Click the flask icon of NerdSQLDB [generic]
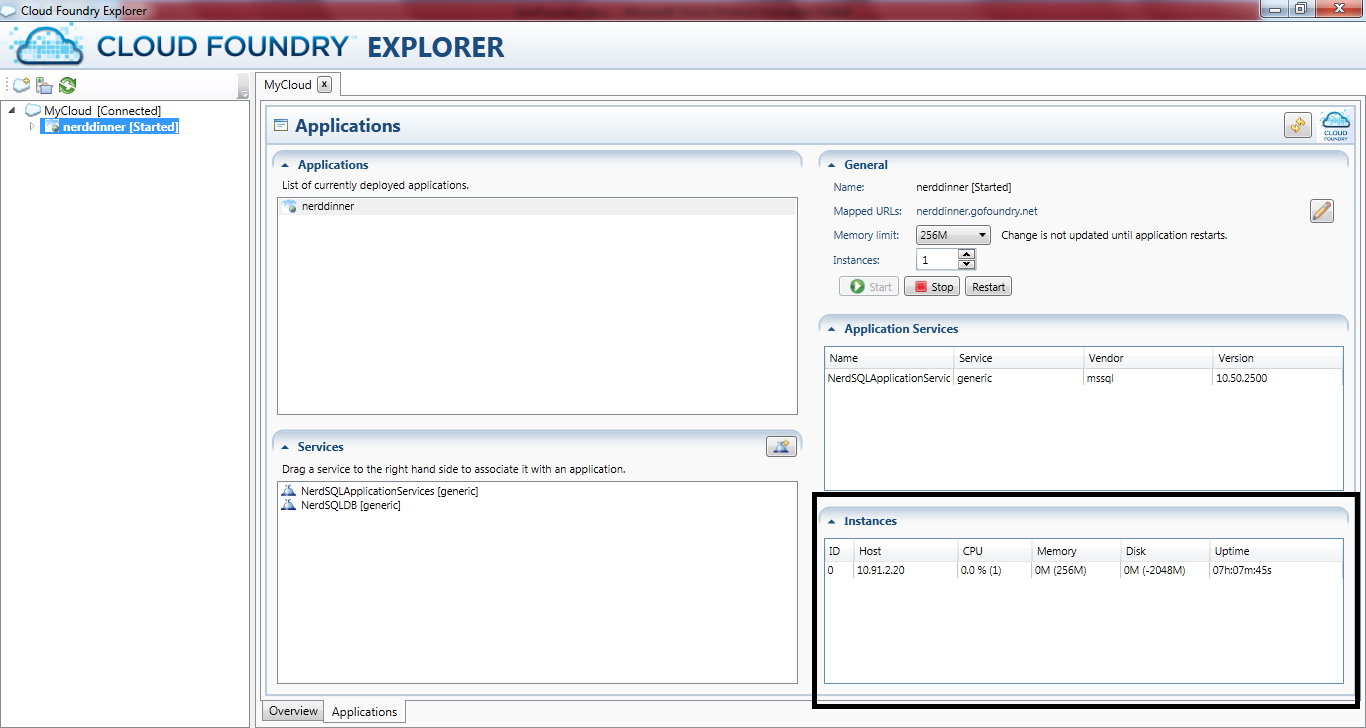This screenshot has width=1366, height=728. pos(289,505)
